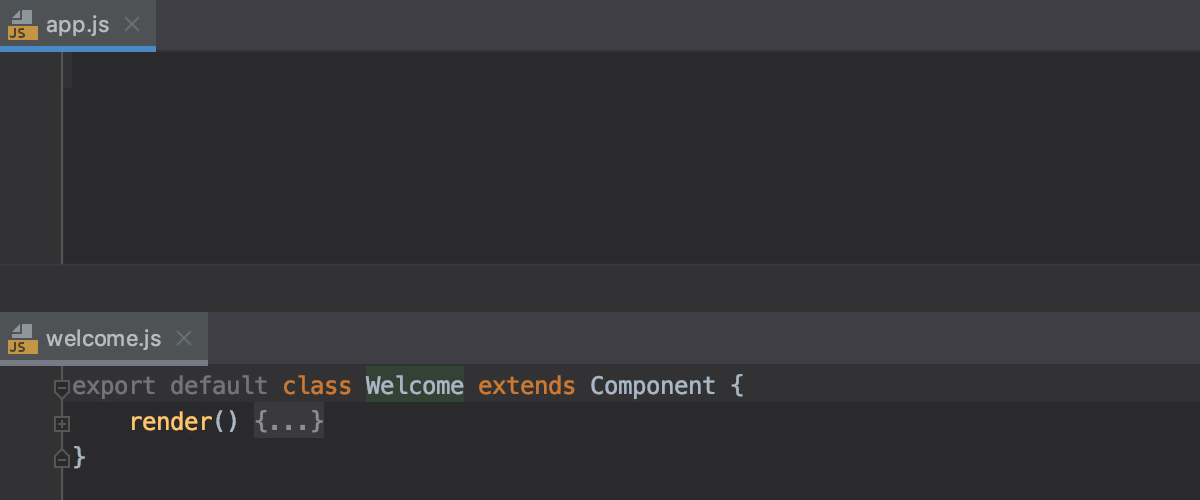
Task: Click the JS file icon on app.js tab
Action: pos(22,25)
